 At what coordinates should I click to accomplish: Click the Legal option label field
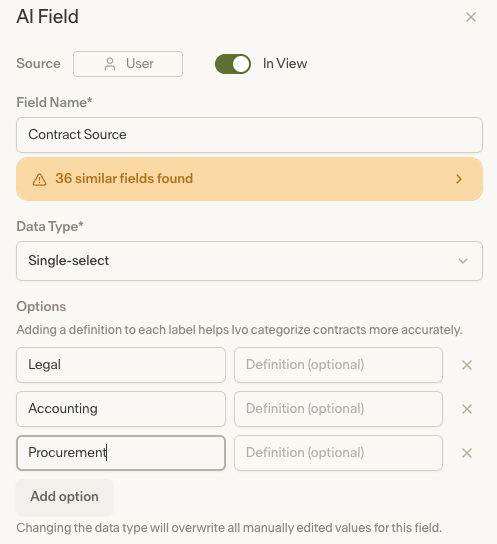(x=121, y=365)
